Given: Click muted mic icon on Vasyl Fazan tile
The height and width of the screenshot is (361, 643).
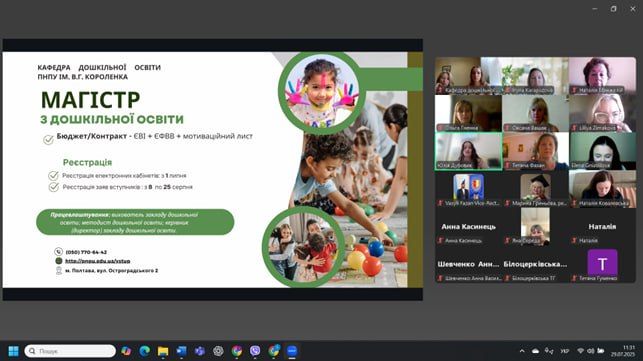Looking at the screenshot, I should click(x=440, y=203).
